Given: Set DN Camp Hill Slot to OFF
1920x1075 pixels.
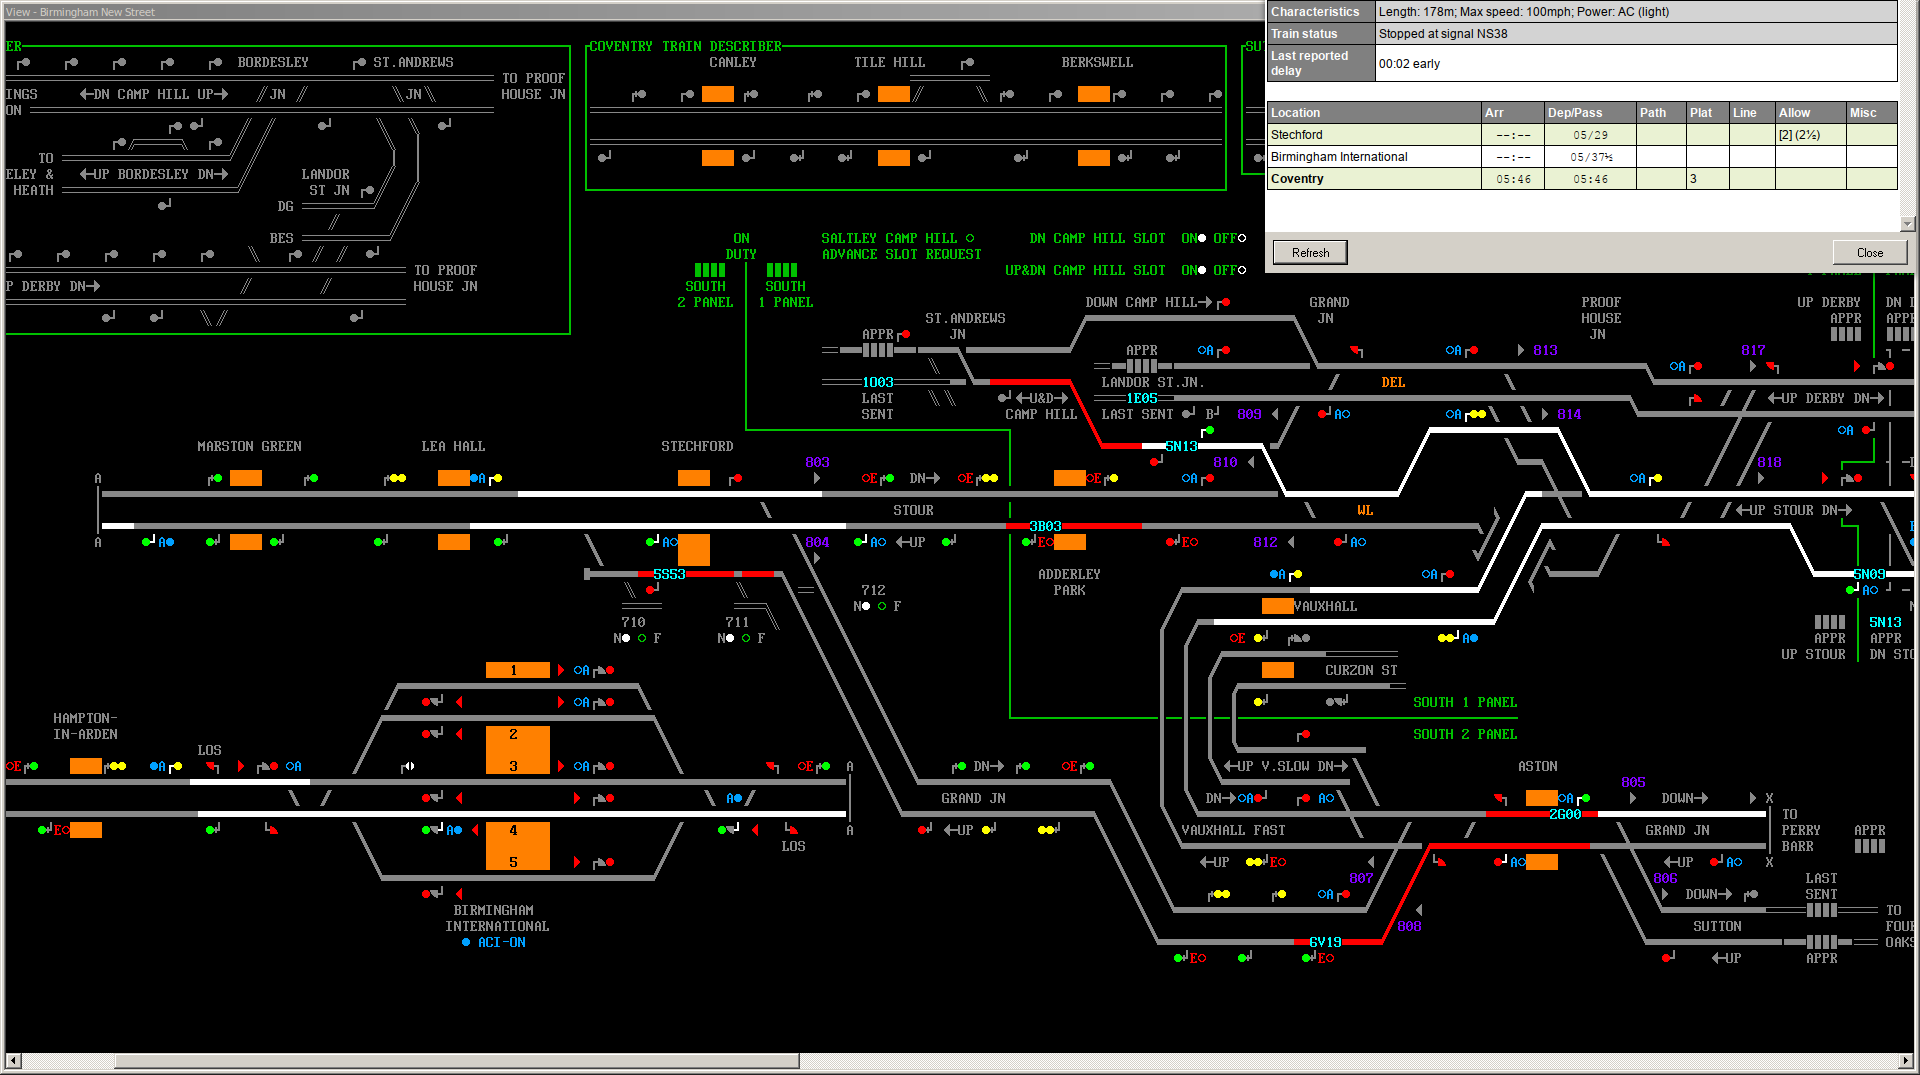Looking at the screenshot, I should pyautogui.click(x=1241, y=238).
